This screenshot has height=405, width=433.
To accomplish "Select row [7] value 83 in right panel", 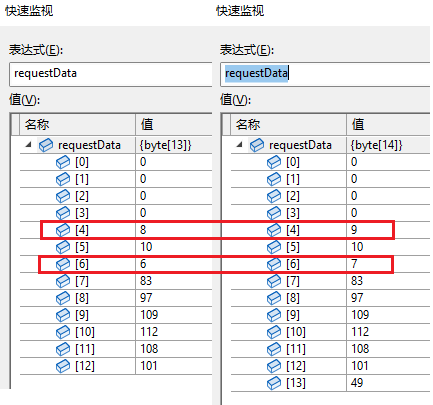I will point(330,281).
